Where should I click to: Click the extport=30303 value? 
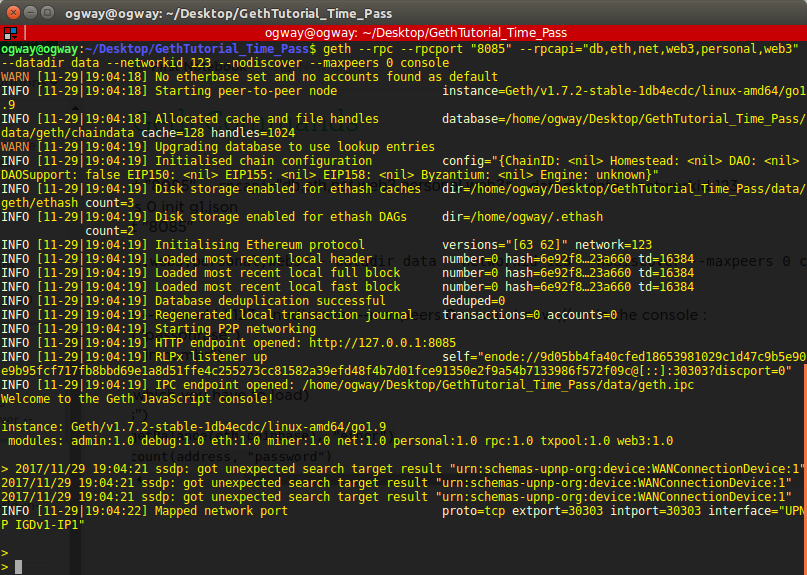pyautogui.click(x=557, y=511)
